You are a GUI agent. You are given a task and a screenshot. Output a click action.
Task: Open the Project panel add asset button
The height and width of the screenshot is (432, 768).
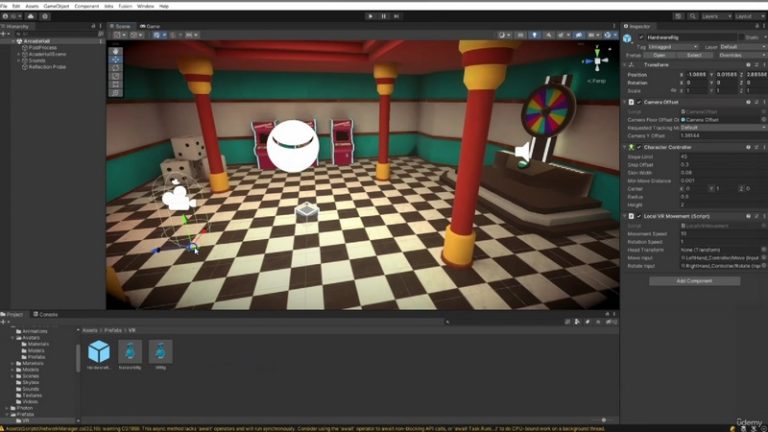[4, 322]
